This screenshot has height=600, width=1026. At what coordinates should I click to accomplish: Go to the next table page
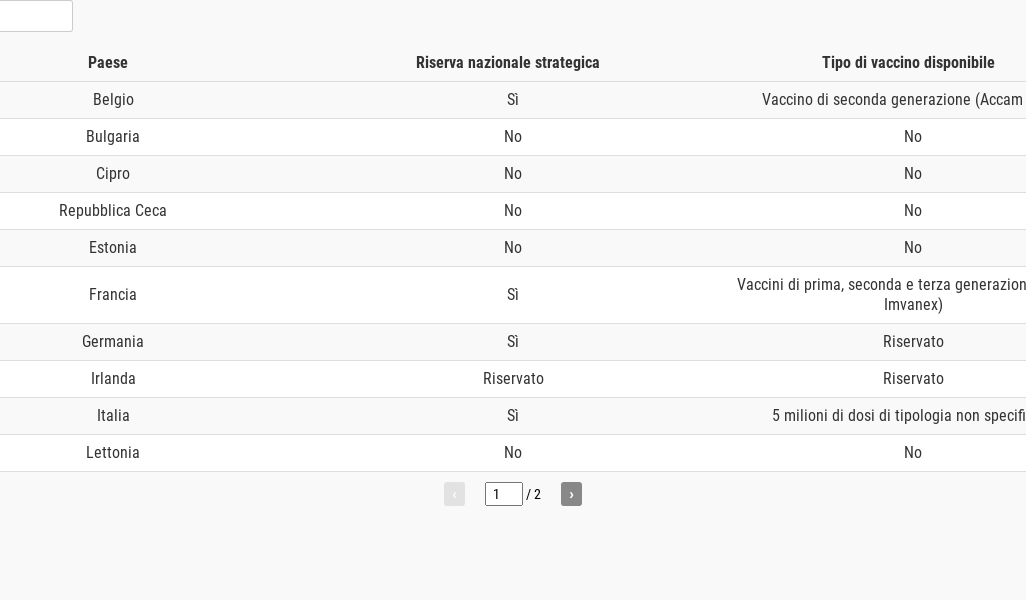571,494
